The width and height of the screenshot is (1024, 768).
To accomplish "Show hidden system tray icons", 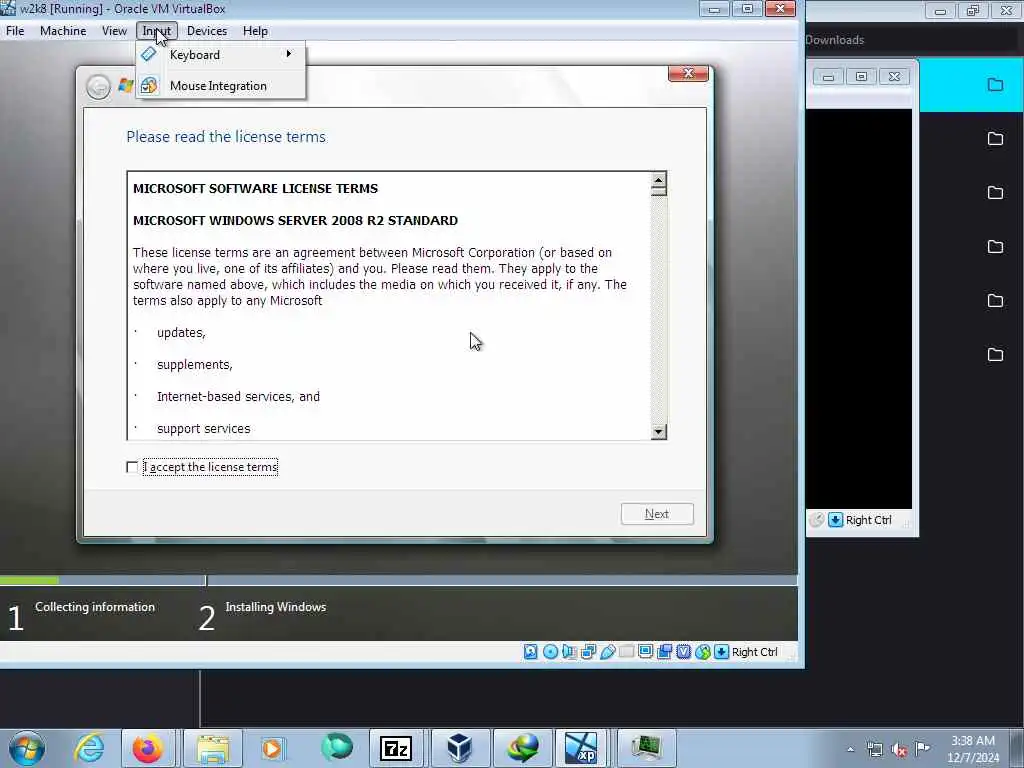I will [x=850, y=749].
